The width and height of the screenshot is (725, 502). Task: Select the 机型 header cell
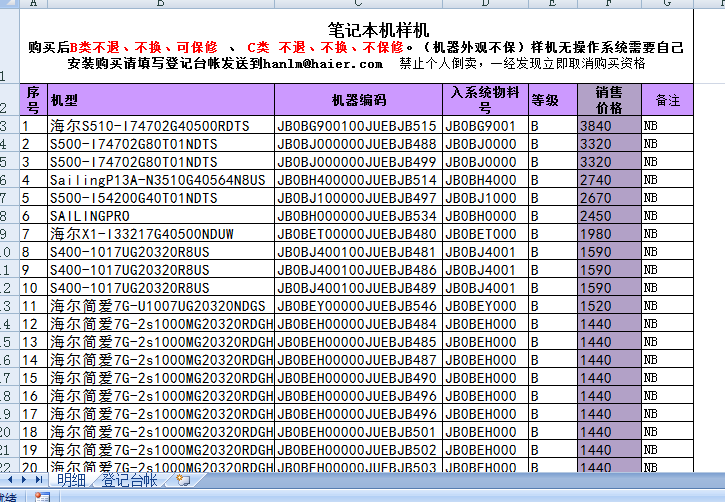pos(161,100)
